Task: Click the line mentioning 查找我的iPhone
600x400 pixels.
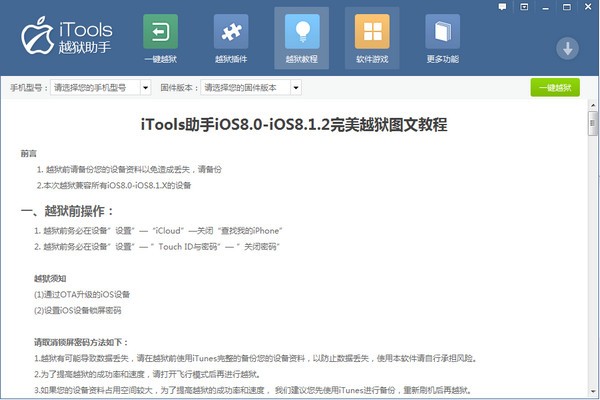Action: pyautogui.click(x=158, y=231)
